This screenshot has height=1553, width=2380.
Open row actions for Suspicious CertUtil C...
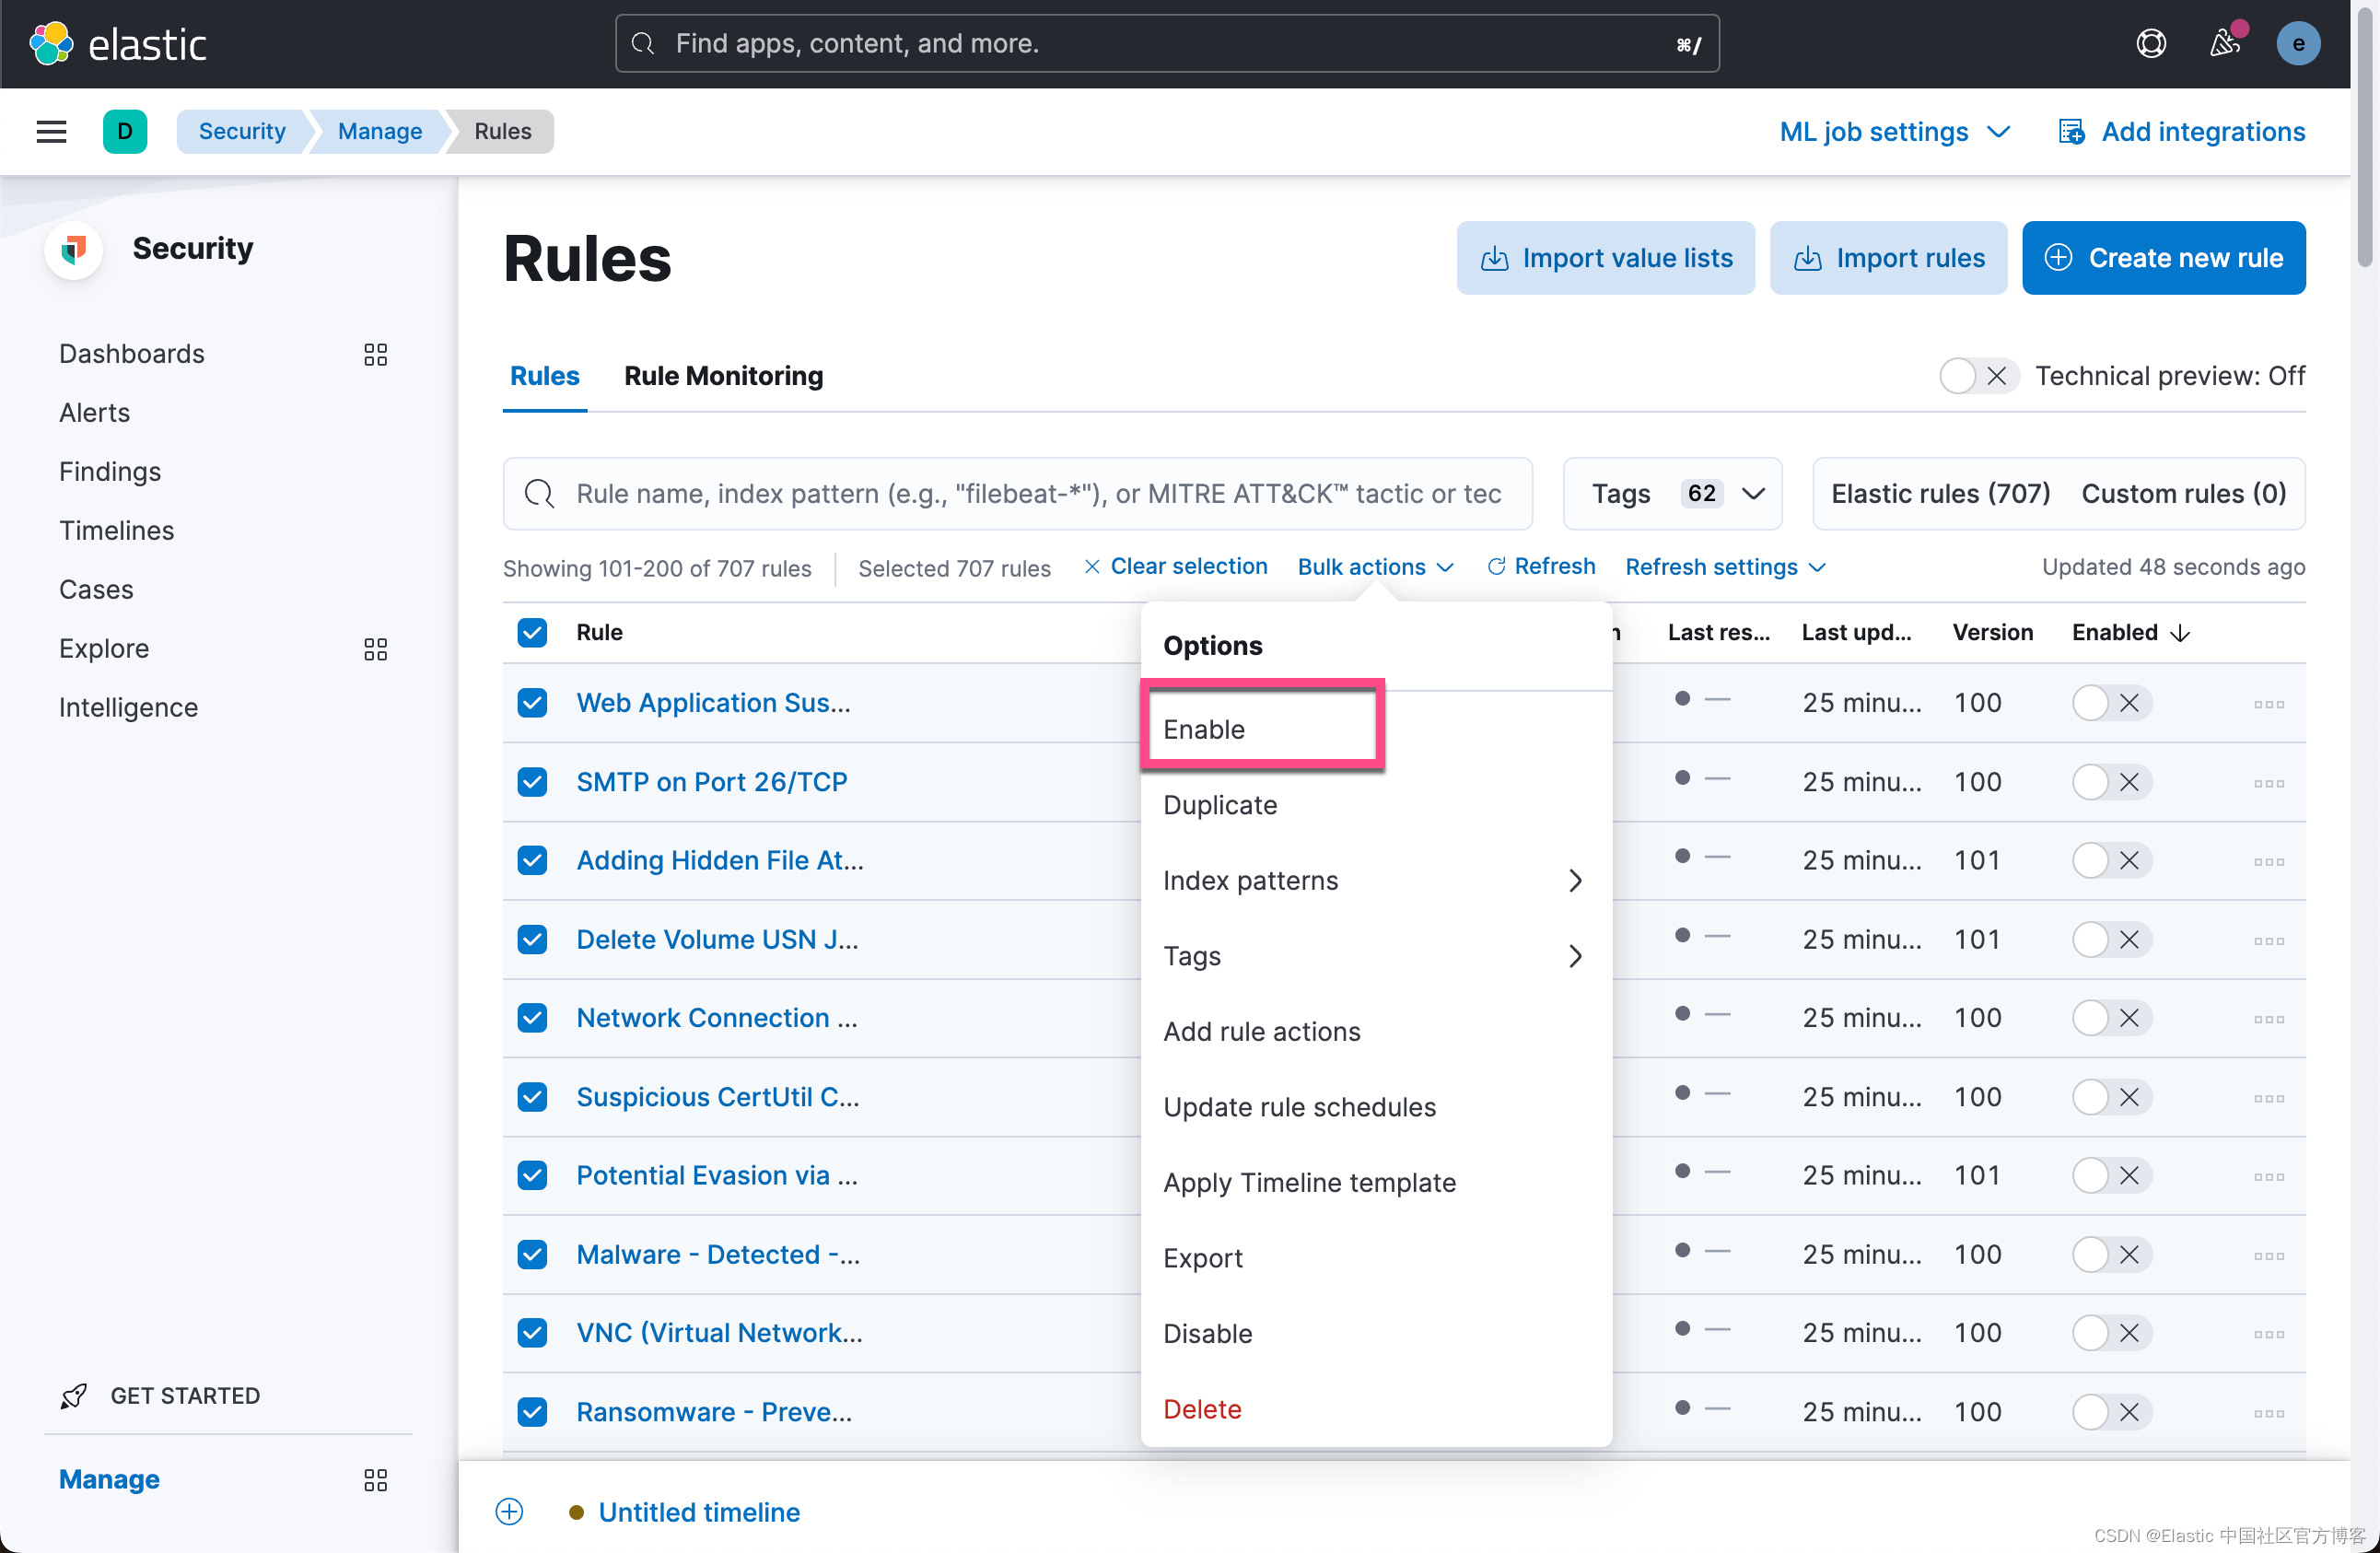pos(2268,1098)
